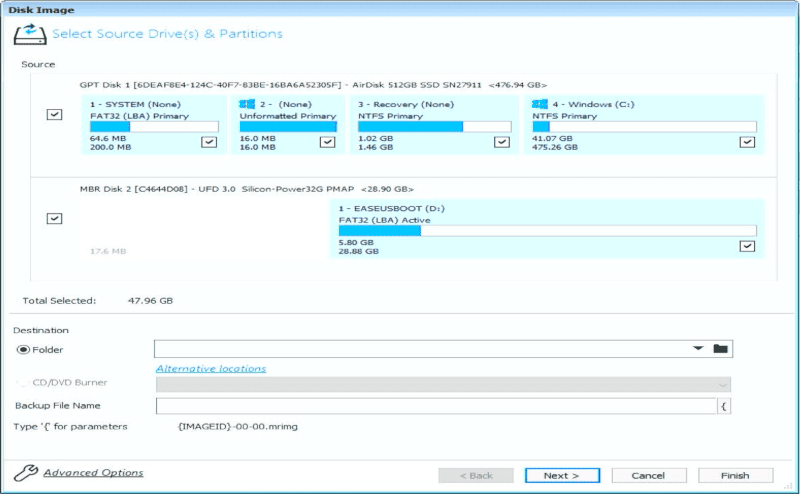Click the Windows logo on partition 2
The width and height of the screenshot is (800, 494).
246,104
